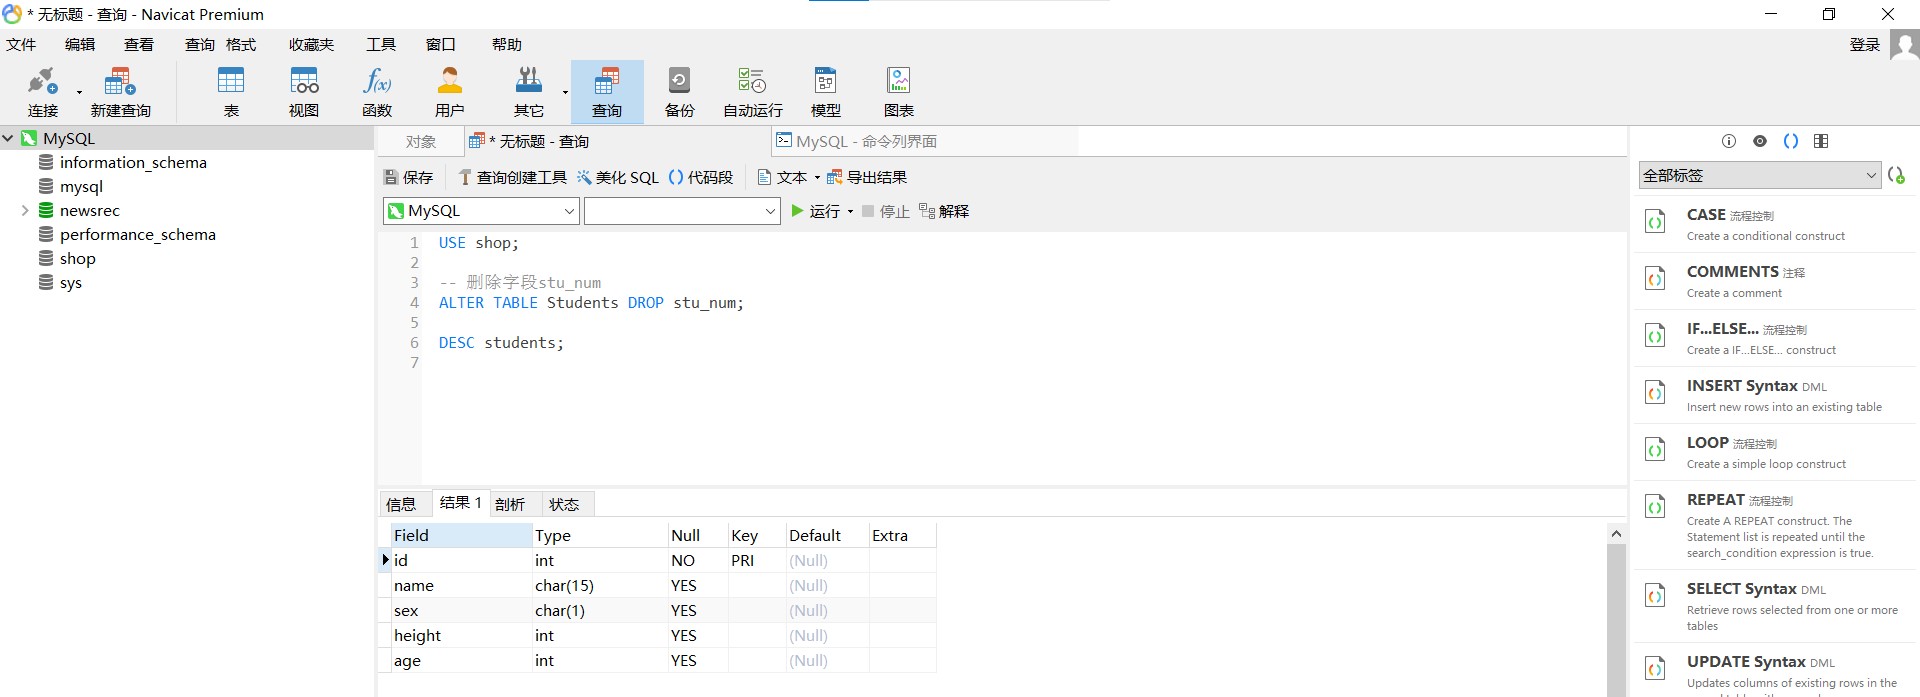Click the eye preview icon in right panel

click(1760, 141)
